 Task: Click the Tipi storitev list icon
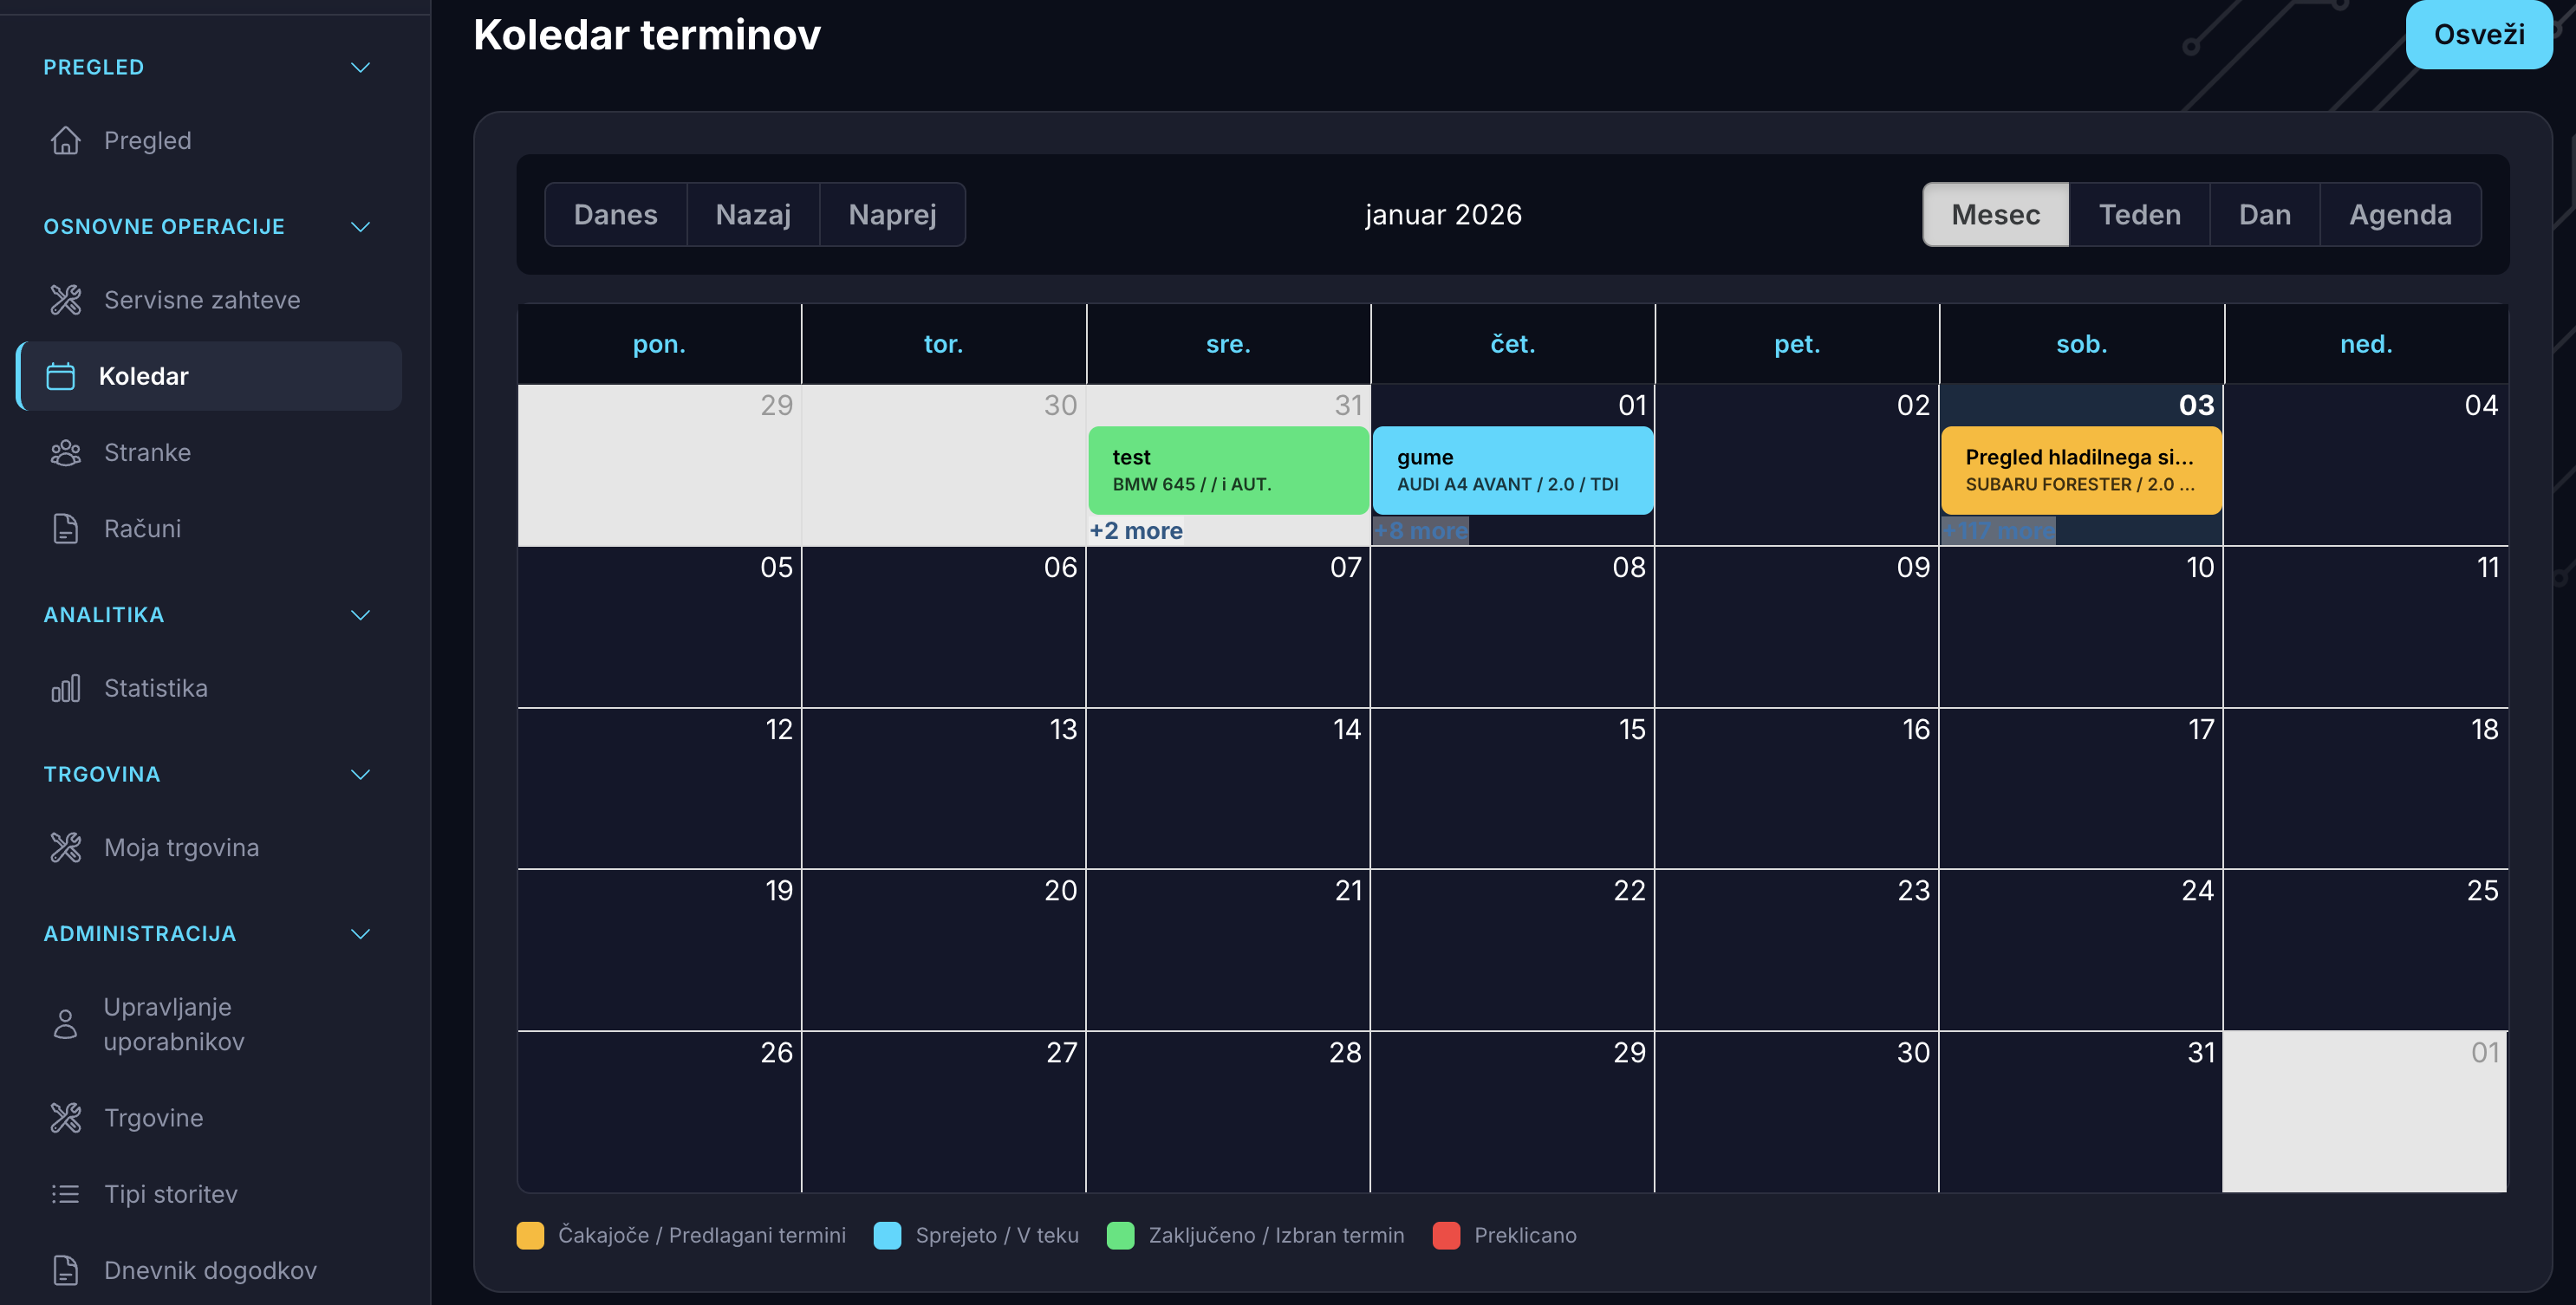click(65, 1194)
